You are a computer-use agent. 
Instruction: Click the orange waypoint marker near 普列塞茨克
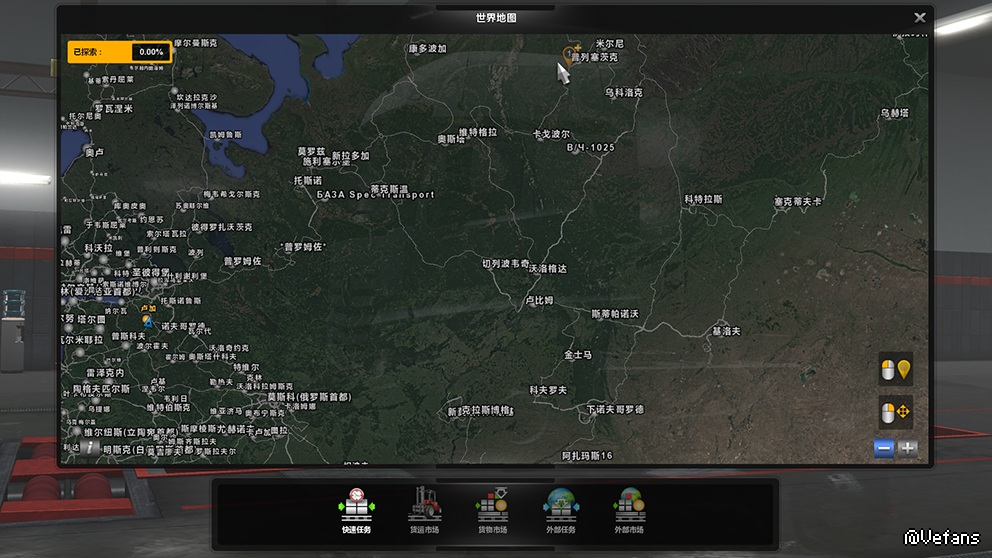point(569,54)
